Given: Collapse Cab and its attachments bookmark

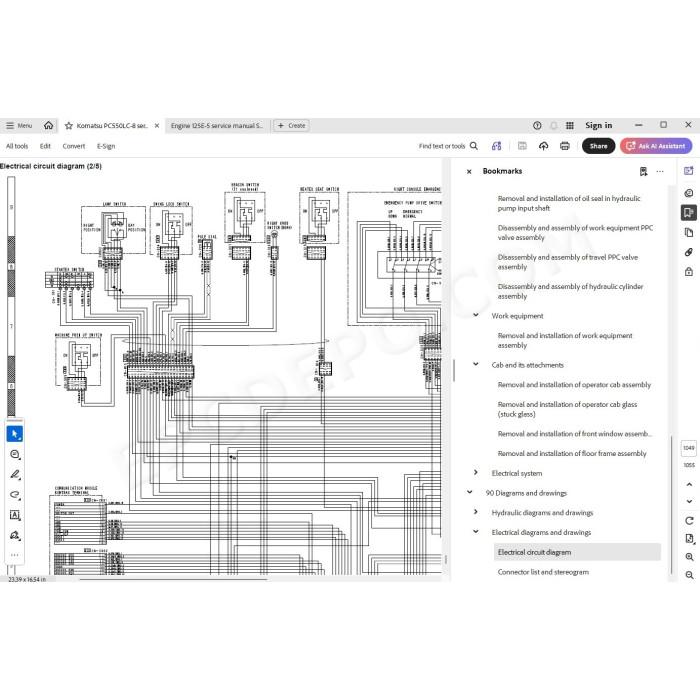Looking at the screenshot, I should [476, 364].
